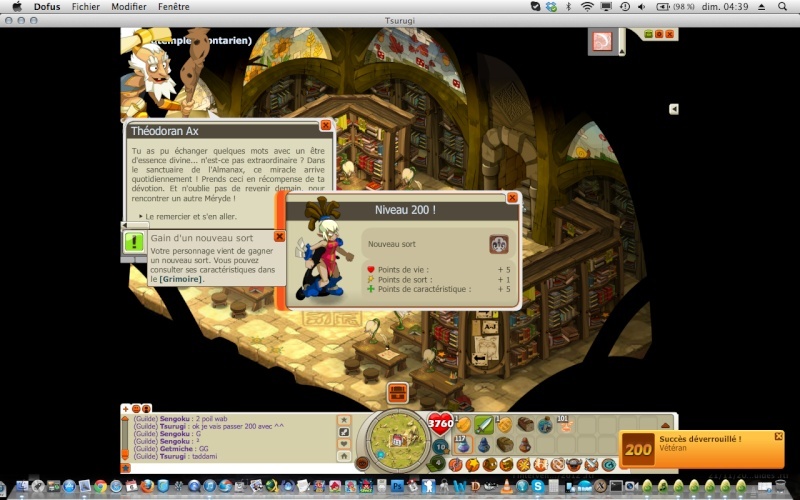Screen dimensions: 800x500
Task: Open the Apple menu
Action: coord(17,7)
